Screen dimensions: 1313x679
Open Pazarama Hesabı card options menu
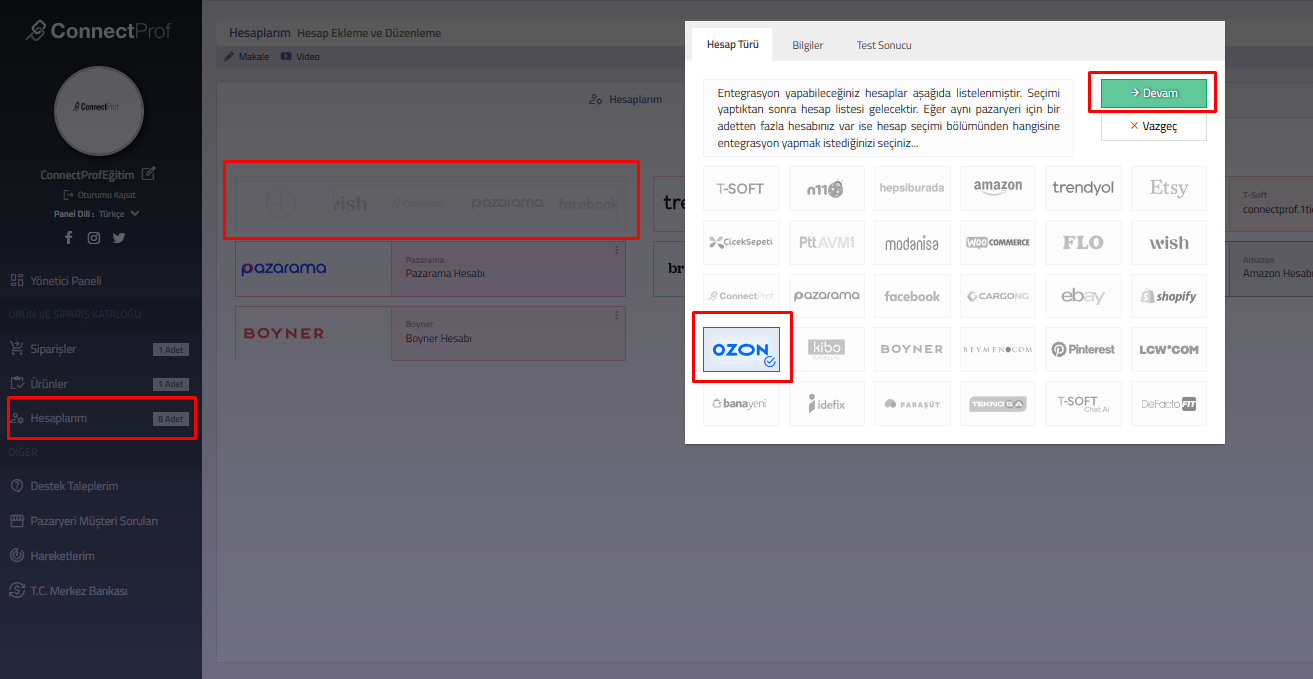coord(616,252)
